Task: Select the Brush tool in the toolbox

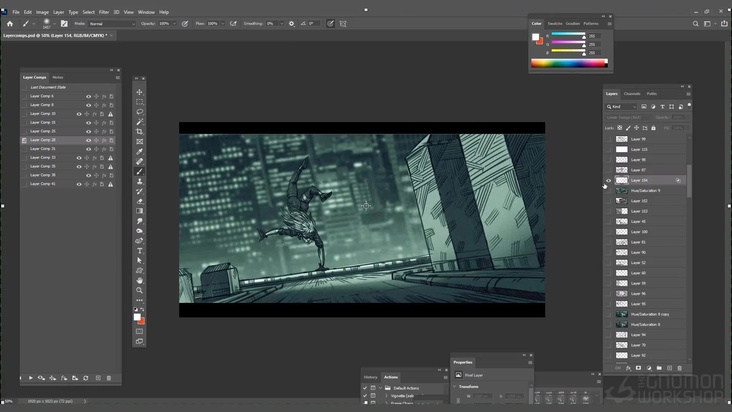Action: point(140,171)
